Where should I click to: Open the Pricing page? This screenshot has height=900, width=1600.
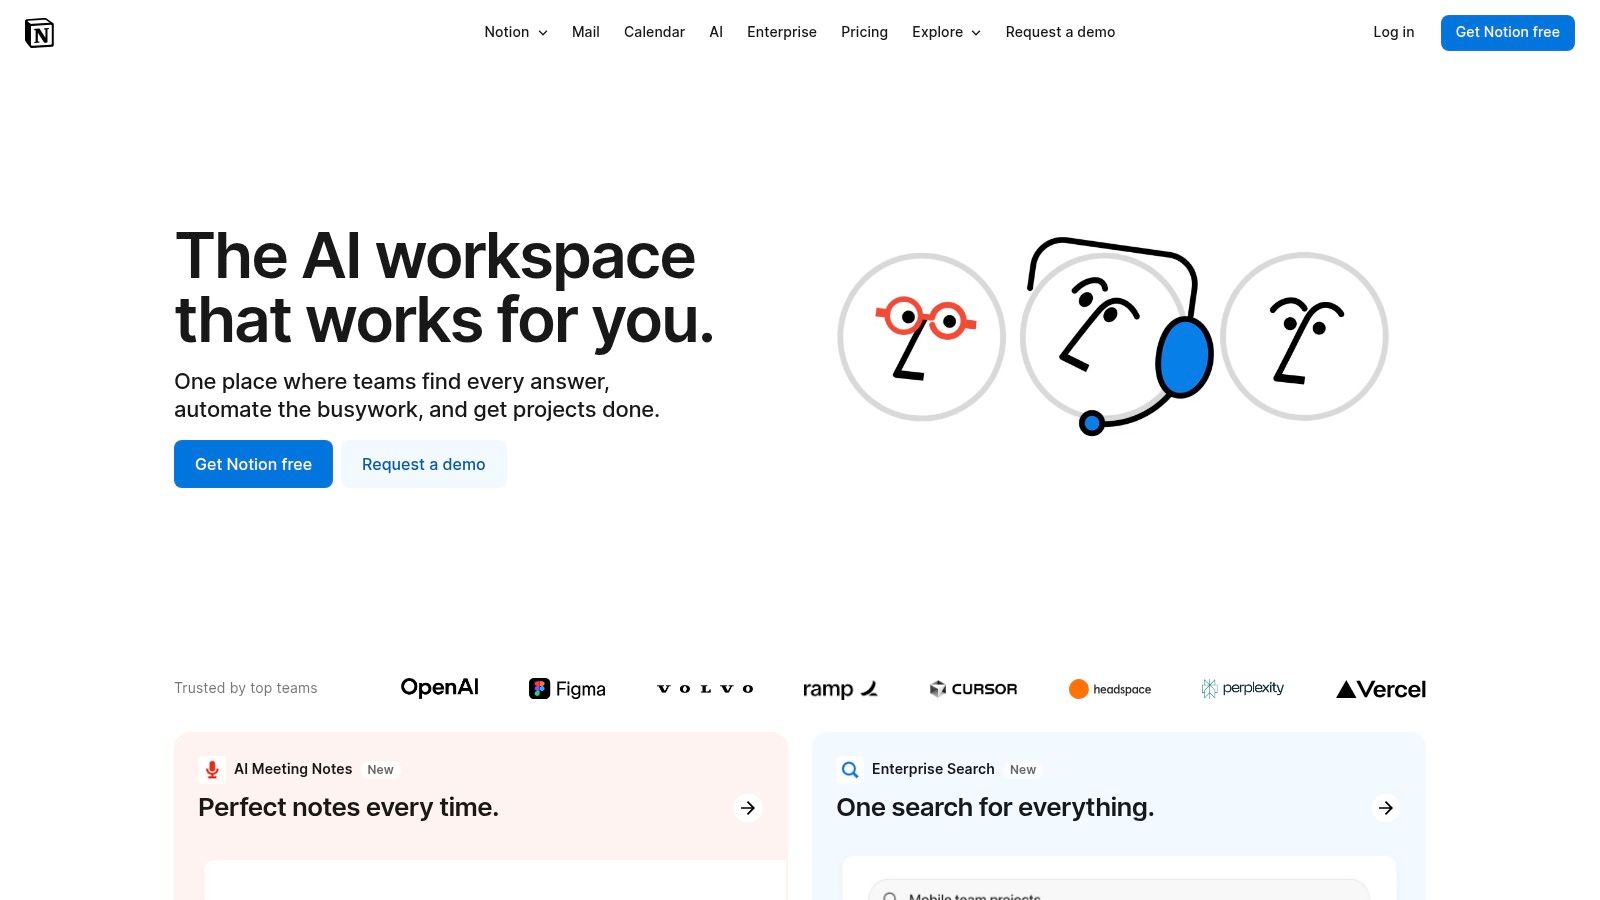[x=864, y=32]
